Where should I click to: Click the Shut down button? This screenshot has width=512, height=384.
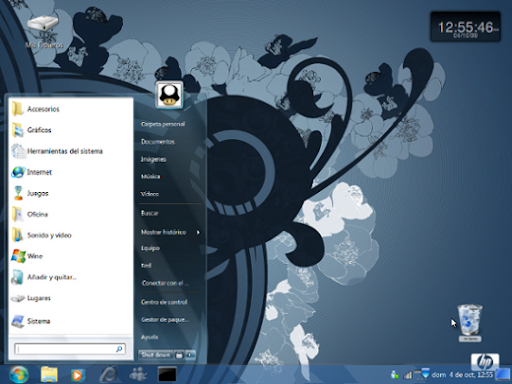click(156, 355)
